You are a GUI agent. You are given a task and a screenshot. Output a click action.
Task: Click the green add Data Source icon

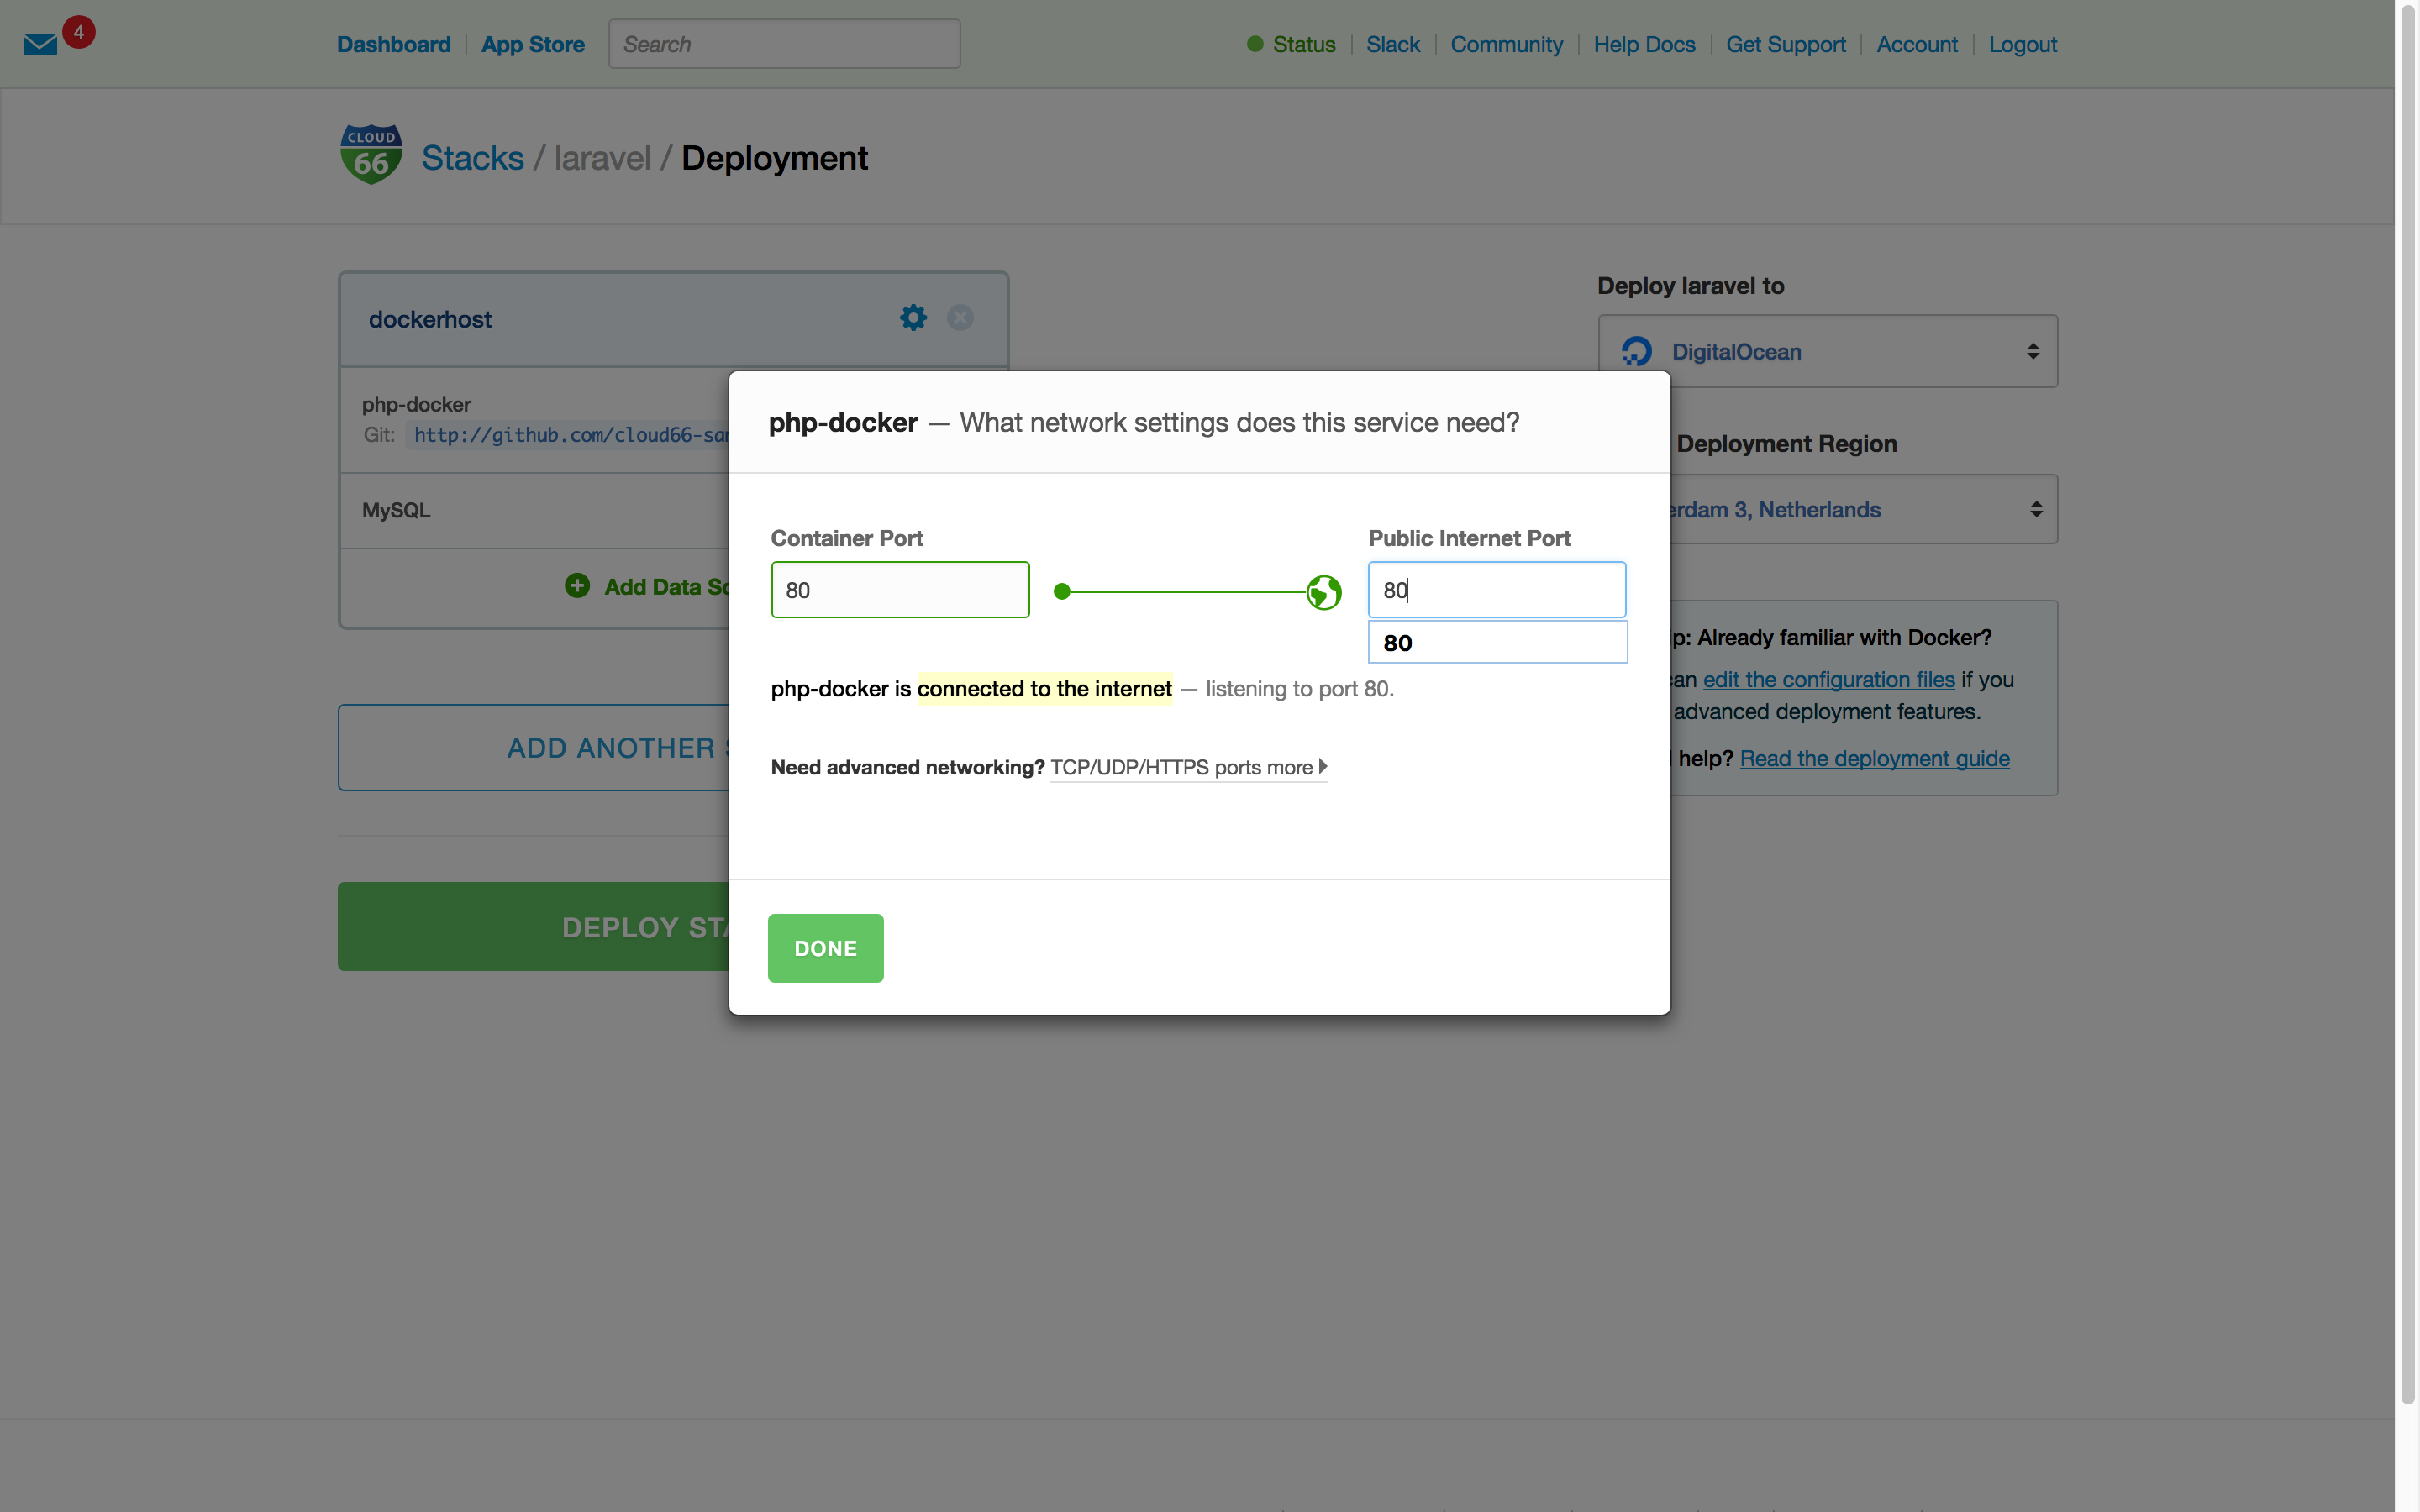pos(576,585)
